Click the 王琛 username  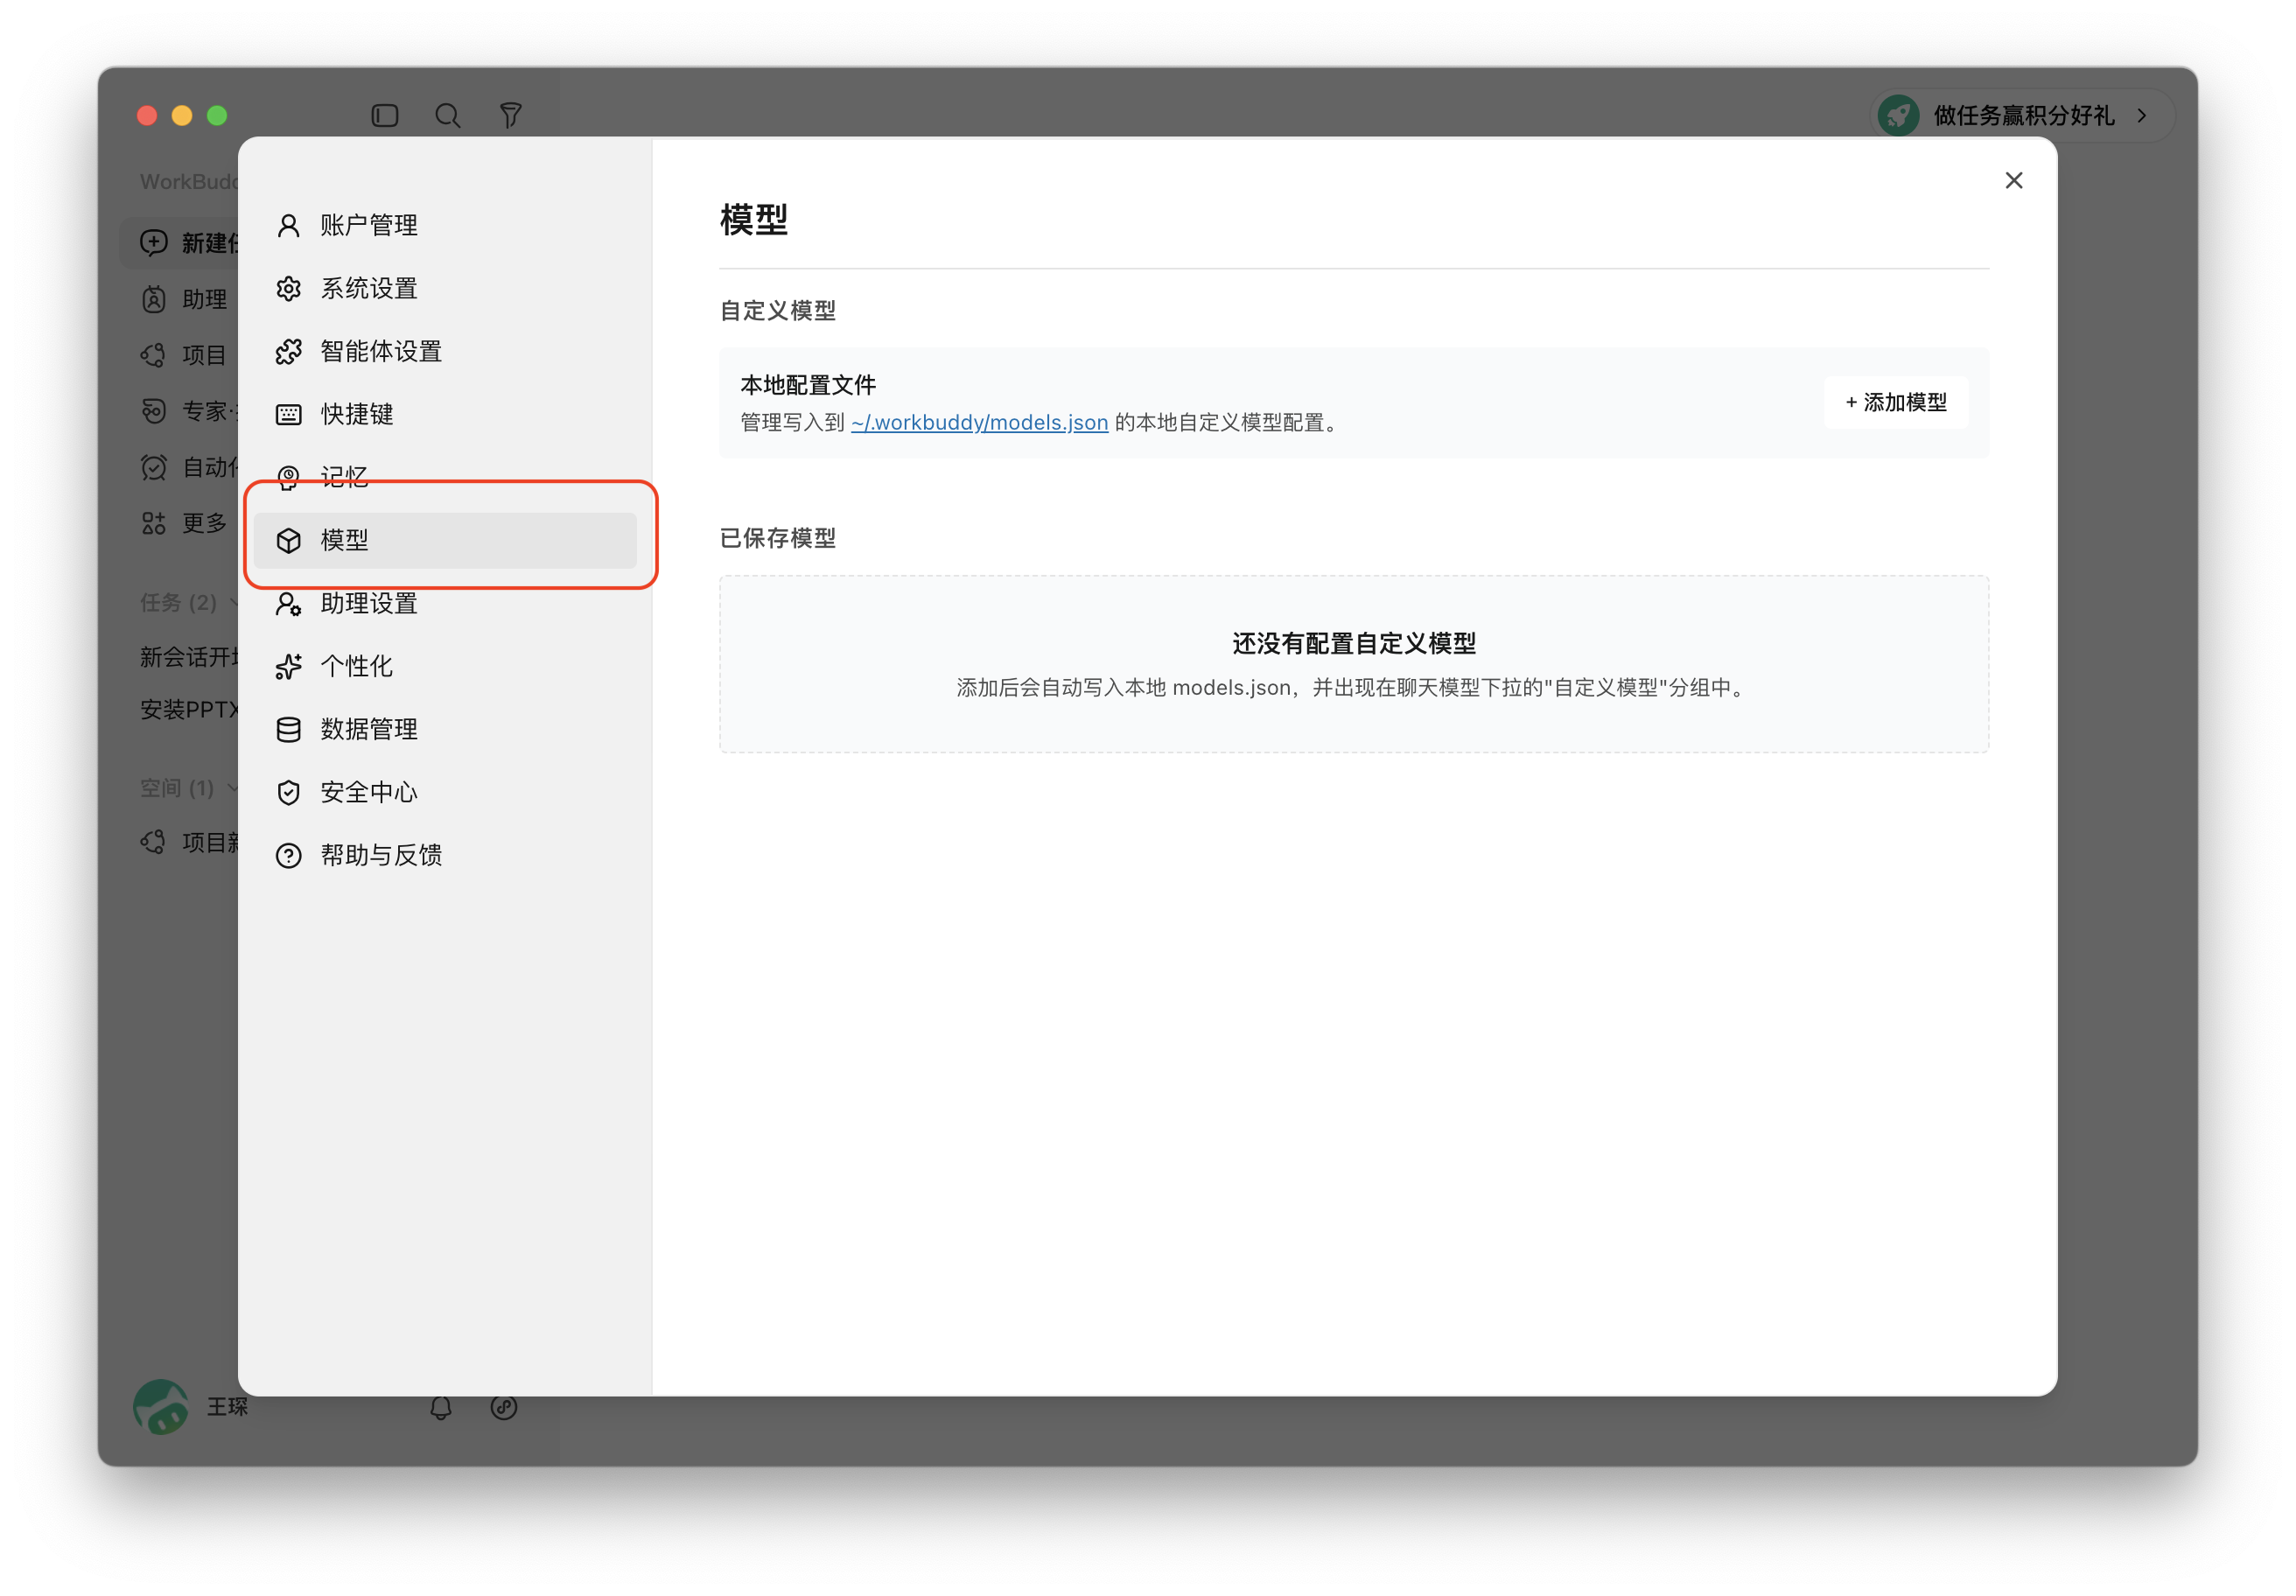(x=228, y=1407)
